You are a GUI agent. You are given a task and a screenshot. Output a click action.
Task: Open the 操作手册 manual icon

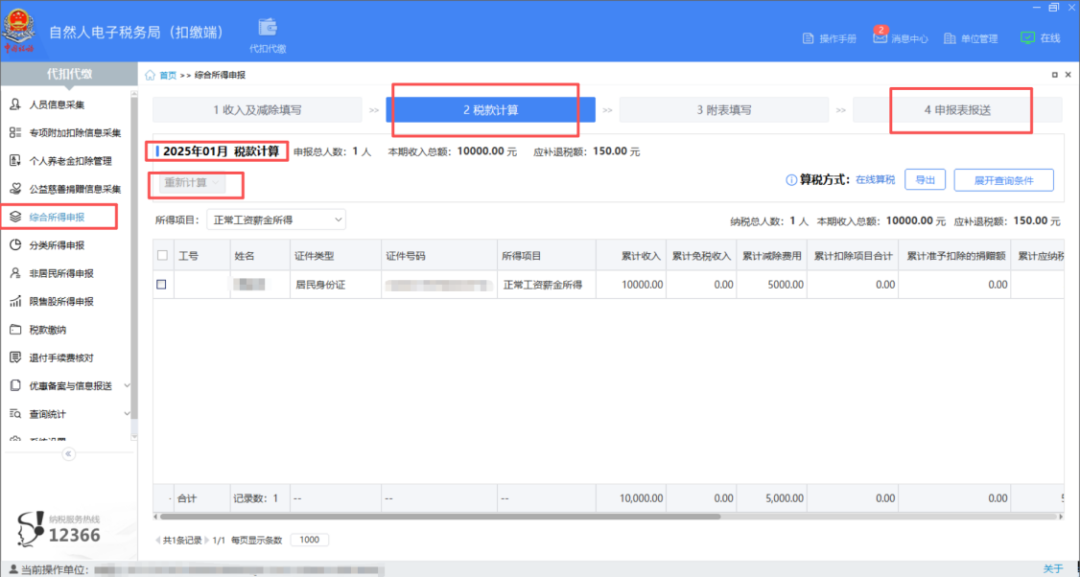pos(809,39)
